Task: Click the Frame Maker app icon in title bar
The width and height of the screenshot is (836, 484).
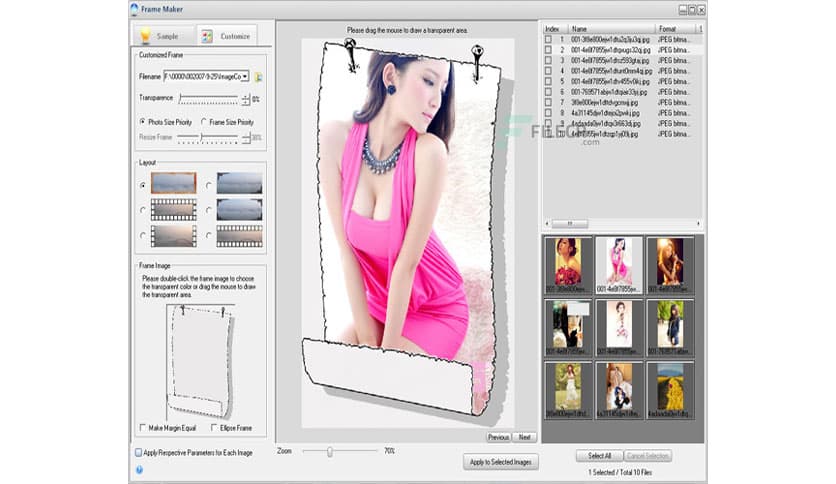Action: coord(136,9)
